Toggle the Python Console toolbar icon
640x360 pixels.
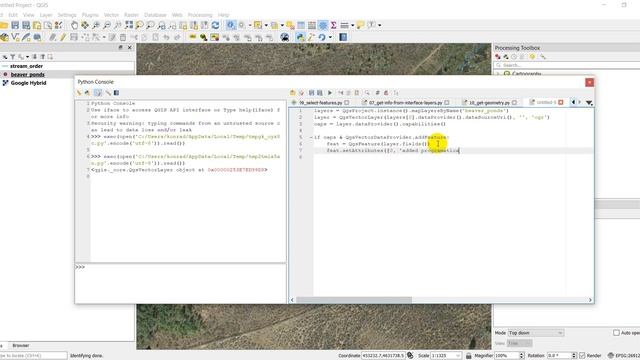point(300,38)
